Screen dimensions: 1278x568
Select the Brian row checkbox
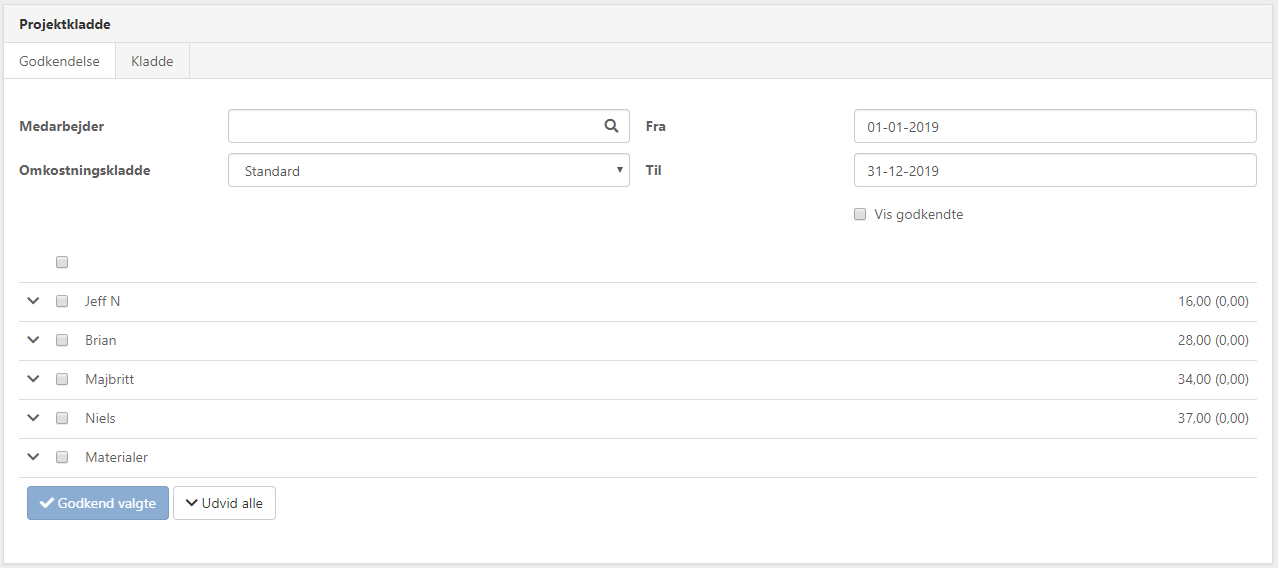(x=62, y=340)
